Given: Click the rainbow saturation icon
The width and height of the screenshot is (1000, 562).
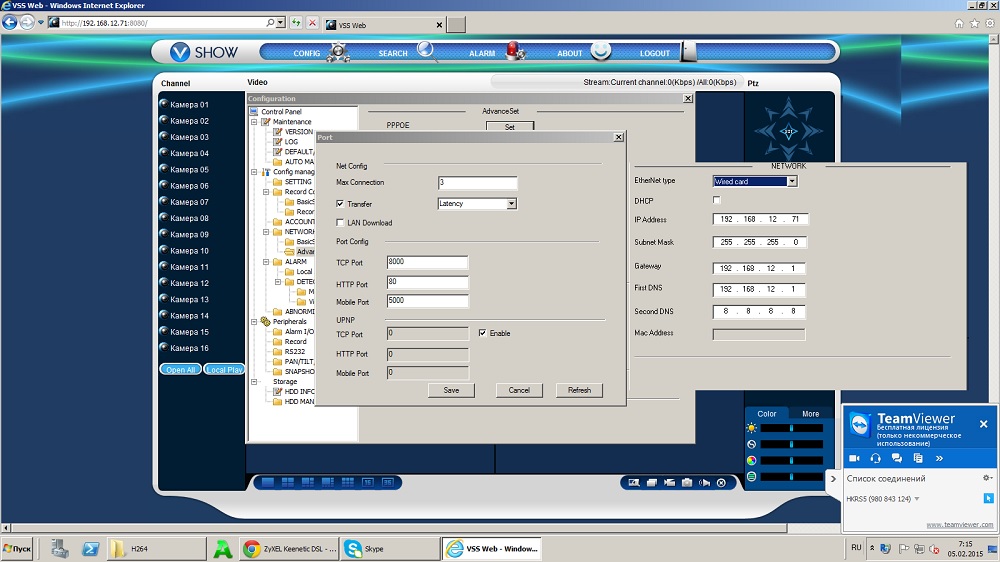Looking at the screenshot, I should [752, 461].
